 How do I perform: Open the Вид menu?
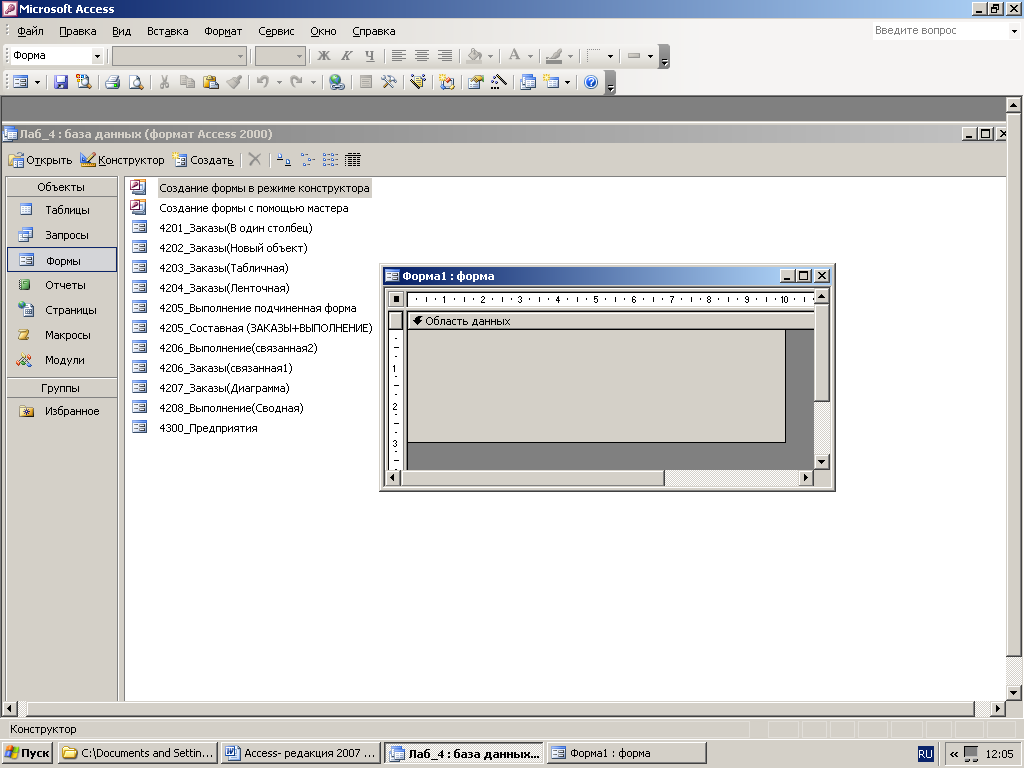(x=121, y=31)
